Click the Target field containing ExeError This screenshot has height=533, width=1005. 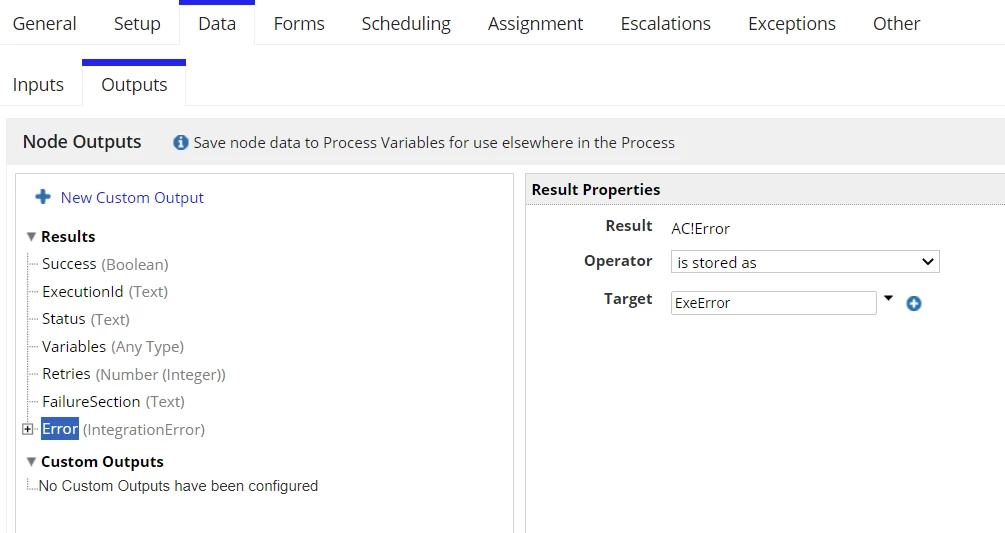click(774, 303)
